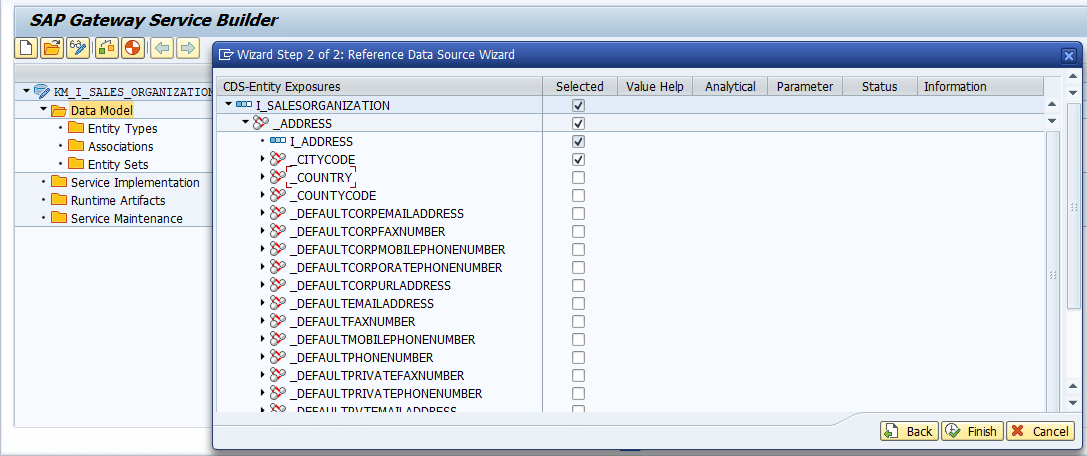Uncheck Selected box for _ADDRESS

[x=578, y=123]
